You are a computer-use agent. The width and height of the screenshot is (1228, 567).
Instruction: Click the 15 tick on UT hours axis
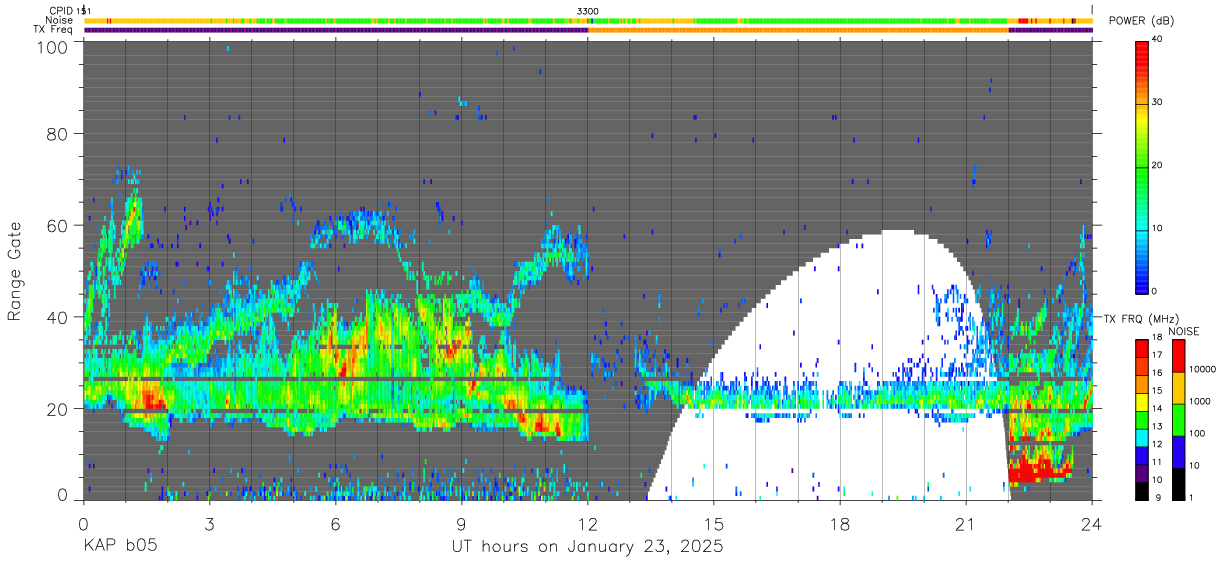[x=714, y=523]
